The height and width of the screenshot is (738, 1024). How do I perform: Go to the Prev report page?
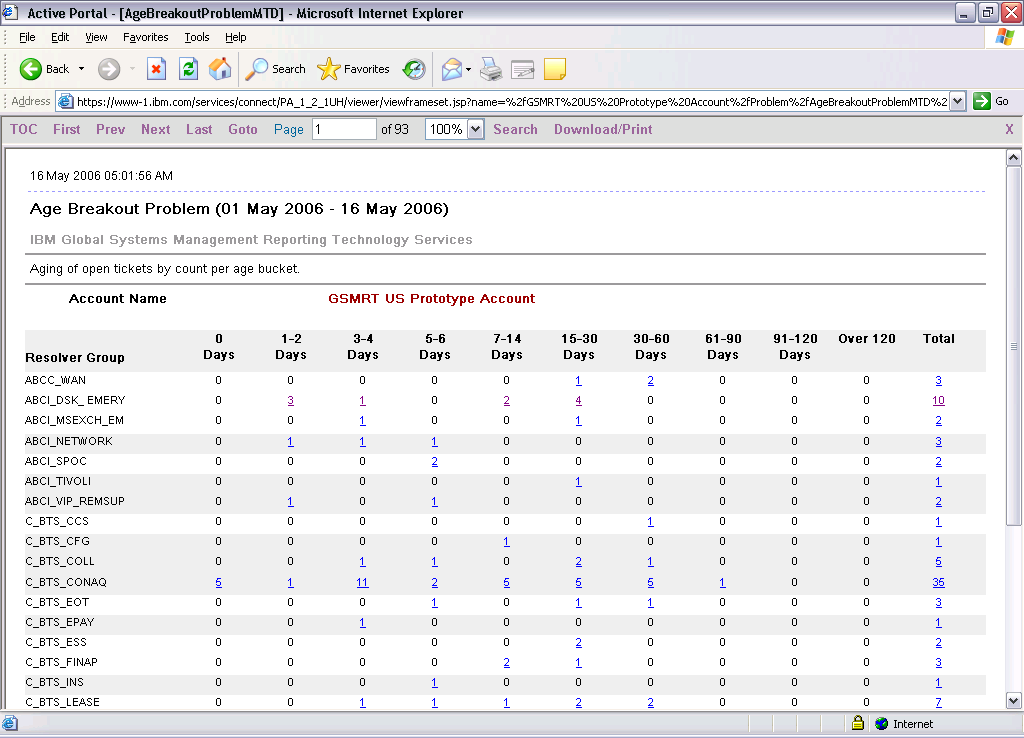(110, 129)
